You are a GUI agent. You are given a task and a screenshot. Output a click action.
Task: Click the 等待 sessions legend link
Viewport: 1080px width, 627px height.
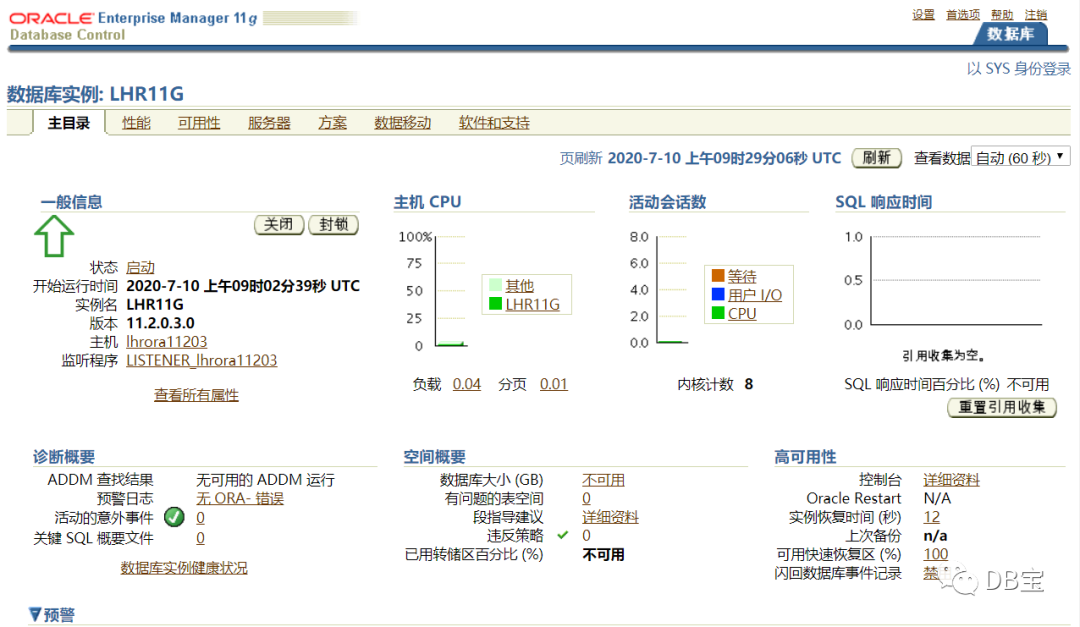pyautogui.click(x=742, y=276)
